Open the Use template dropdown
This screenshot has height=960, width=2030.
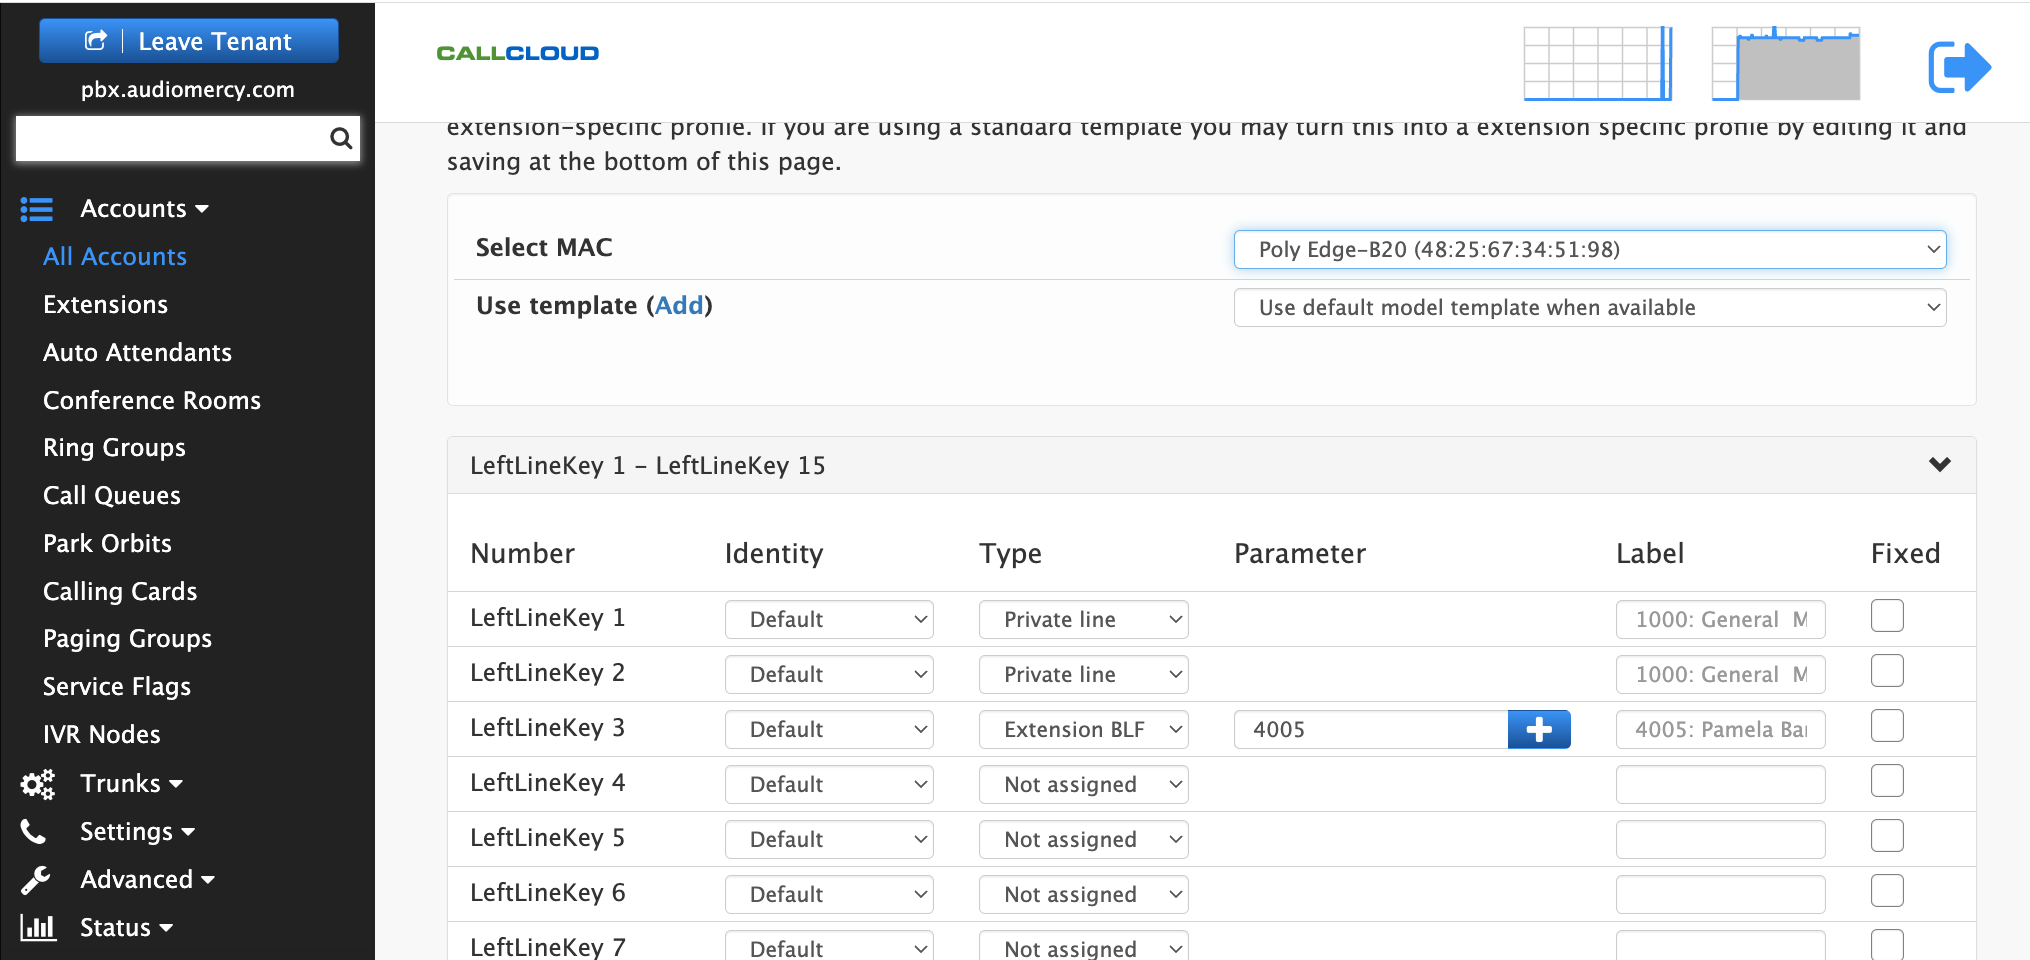pyautogui.click(x=1590, y=308)
